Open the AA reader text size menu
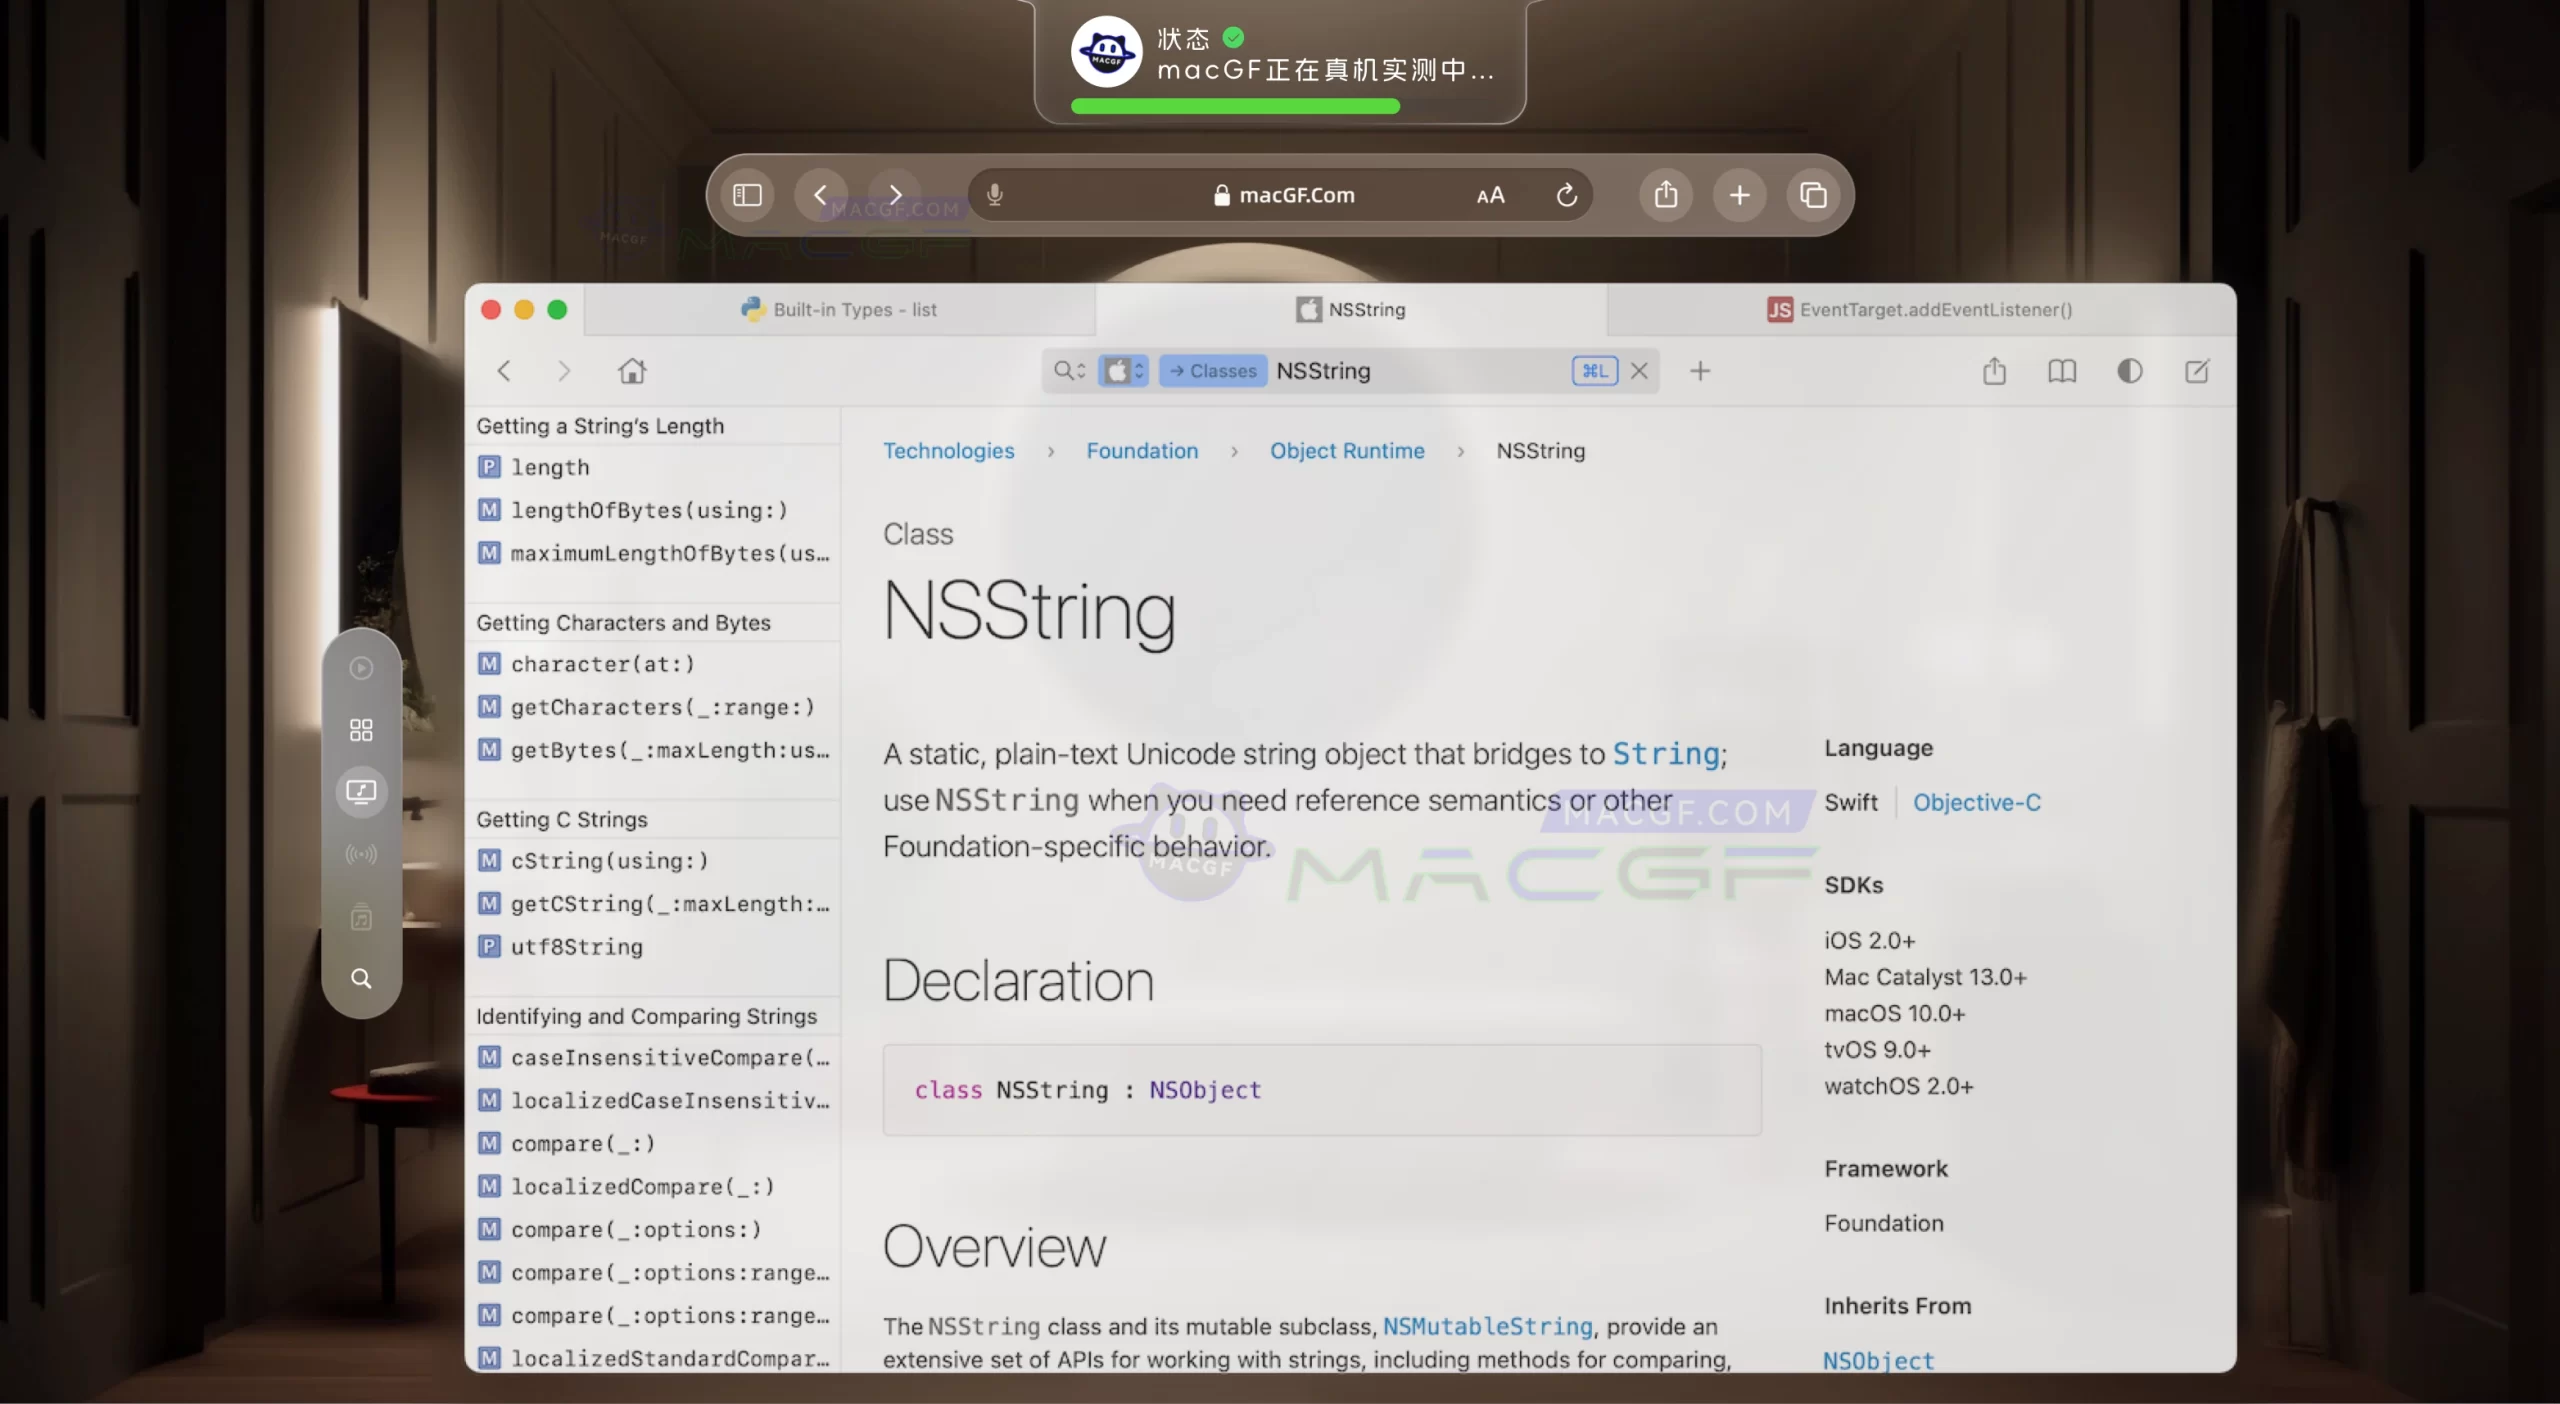Viewport: 2560px width, 1404px height. pos(1490,196)
